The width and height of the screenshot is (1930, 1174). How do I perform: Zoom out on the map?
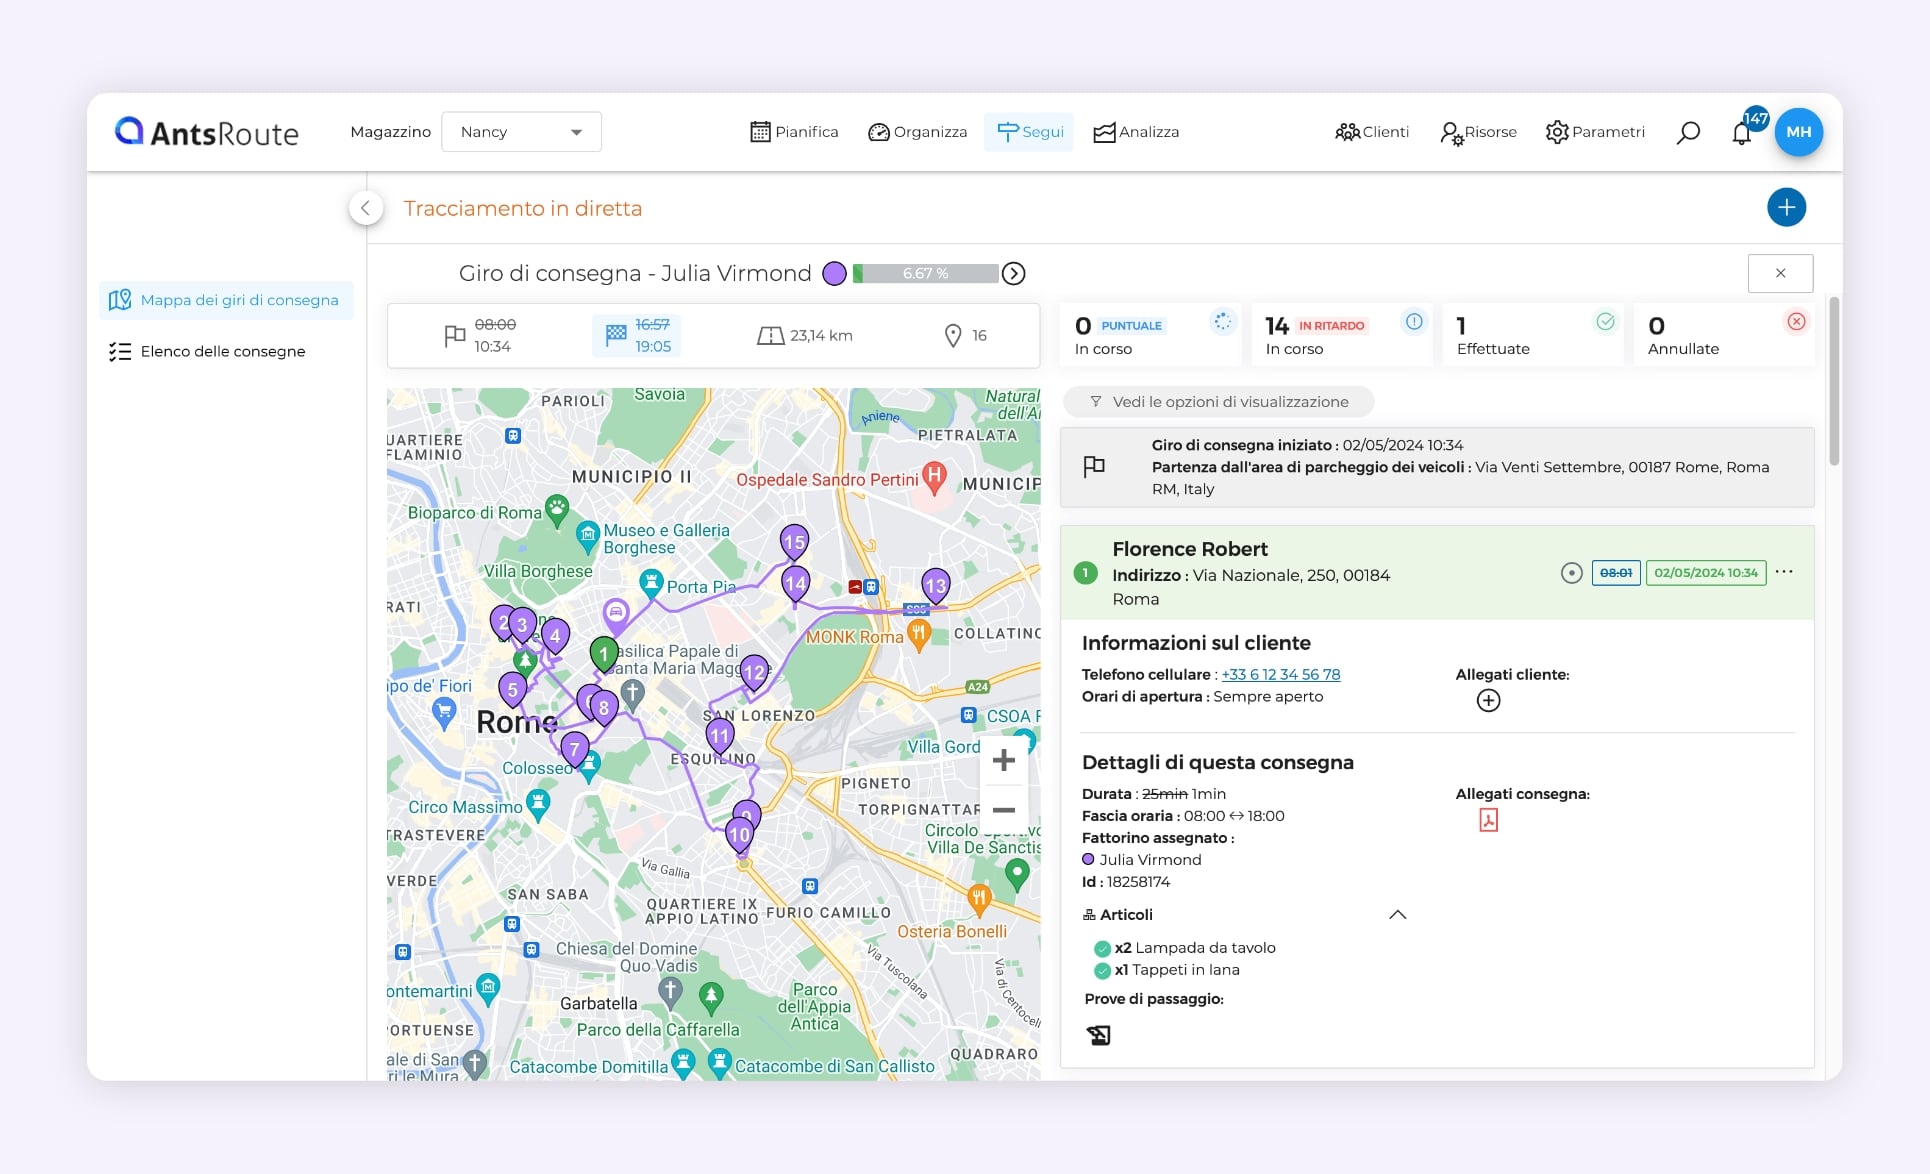pos(1004,810)
